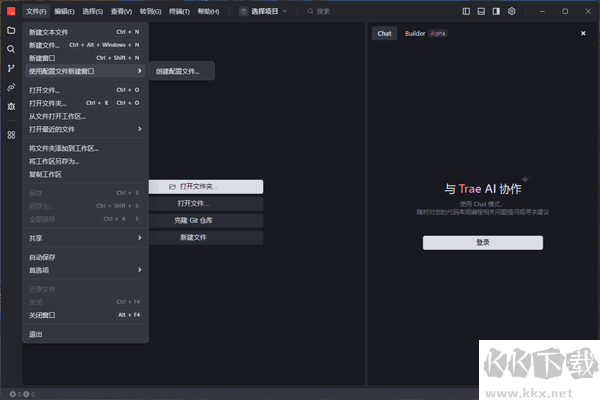Click the 打开文件夹... welcome button
The height and width of the screenshot is (400, 600).
[x=206, y=187]
